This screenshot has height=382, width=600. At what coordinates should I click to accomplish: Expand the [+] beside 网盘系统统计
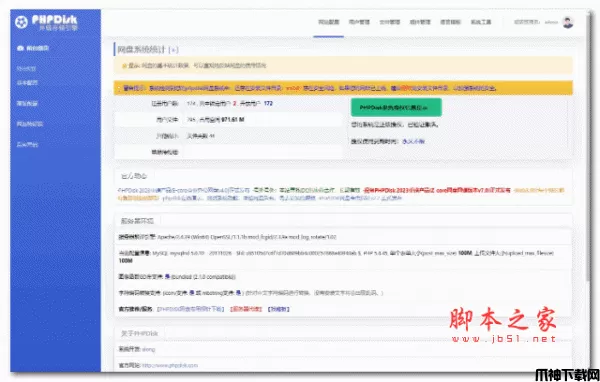173,50
